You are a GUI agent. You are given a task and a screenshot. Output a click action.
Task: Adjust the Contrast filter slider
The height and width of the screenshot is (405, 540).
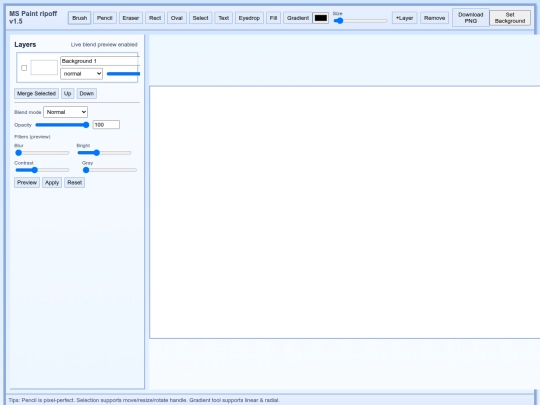pyautogui.click(x=42, y=170)
